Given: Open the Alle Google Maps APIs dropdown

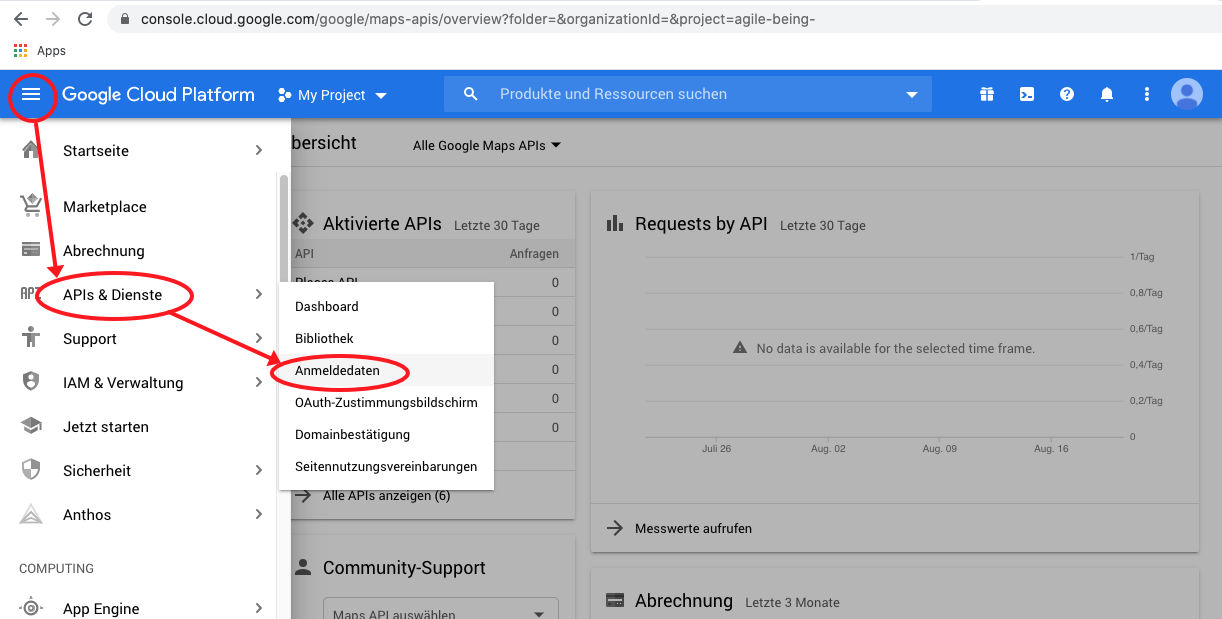Looking at the screenshot, I should 487,145.
